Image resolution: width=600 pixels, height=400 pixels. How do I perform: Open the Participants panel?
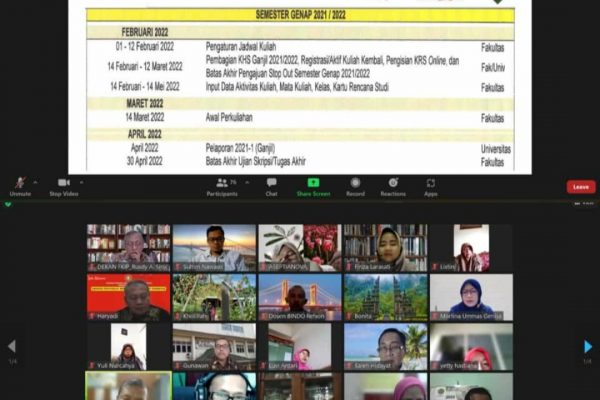tap(221, 184)
